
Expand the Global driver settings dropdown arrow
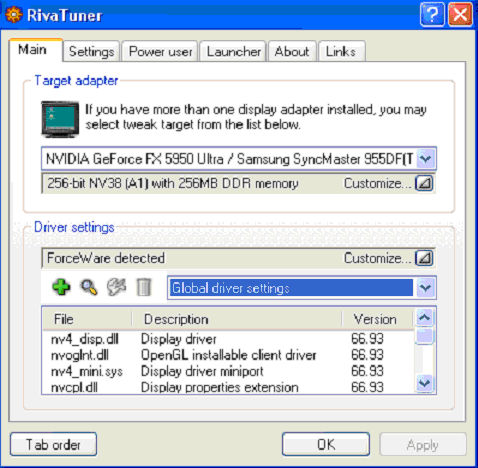425,288
